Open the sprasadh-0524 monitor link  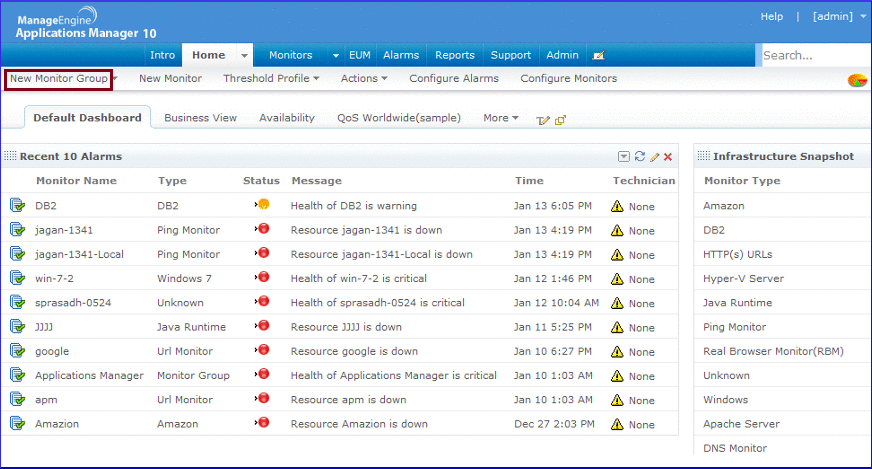[73, 303]
